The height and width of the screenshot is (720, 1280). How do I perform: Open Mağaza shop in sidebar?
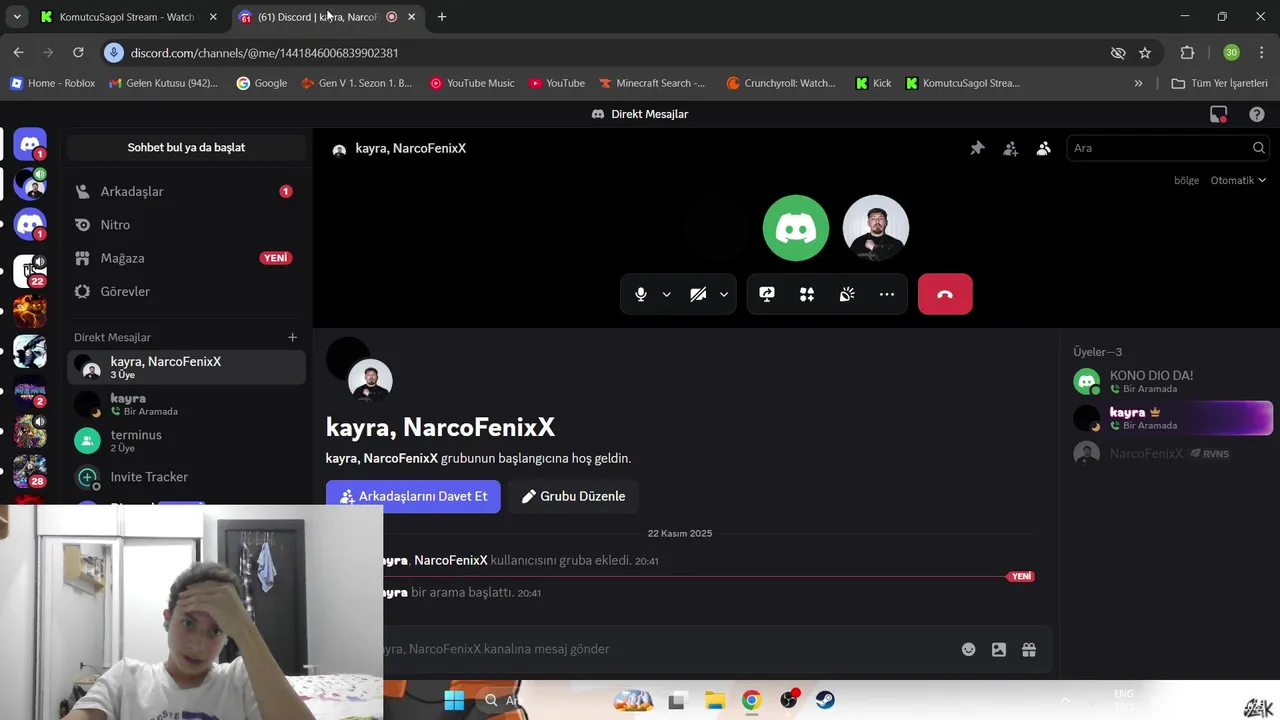coord(186,258)
